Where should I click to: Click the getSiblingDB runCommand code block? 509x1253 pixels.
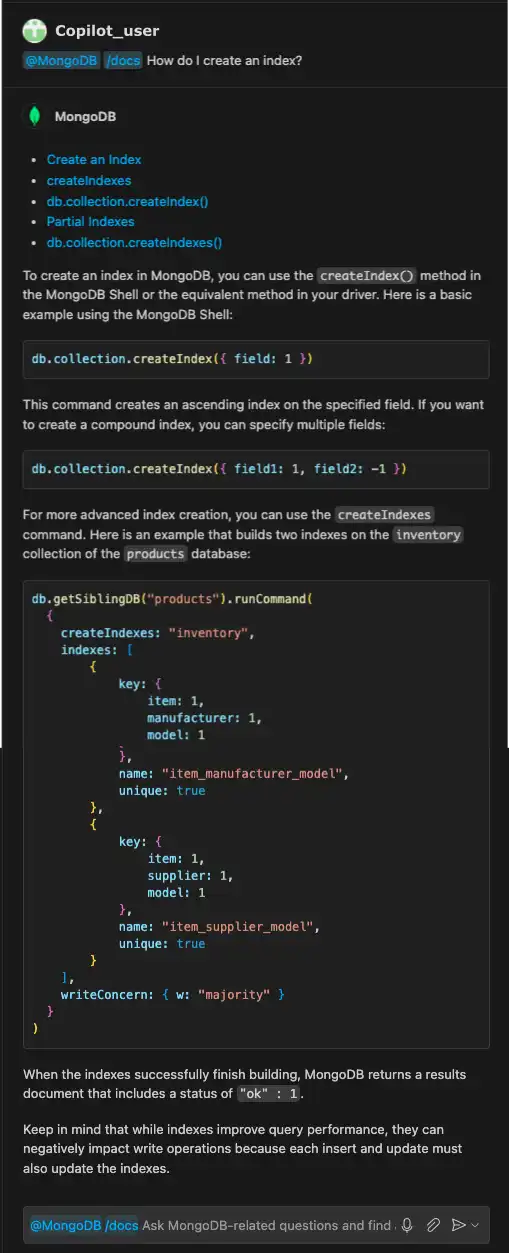click(x=256, y=814)
